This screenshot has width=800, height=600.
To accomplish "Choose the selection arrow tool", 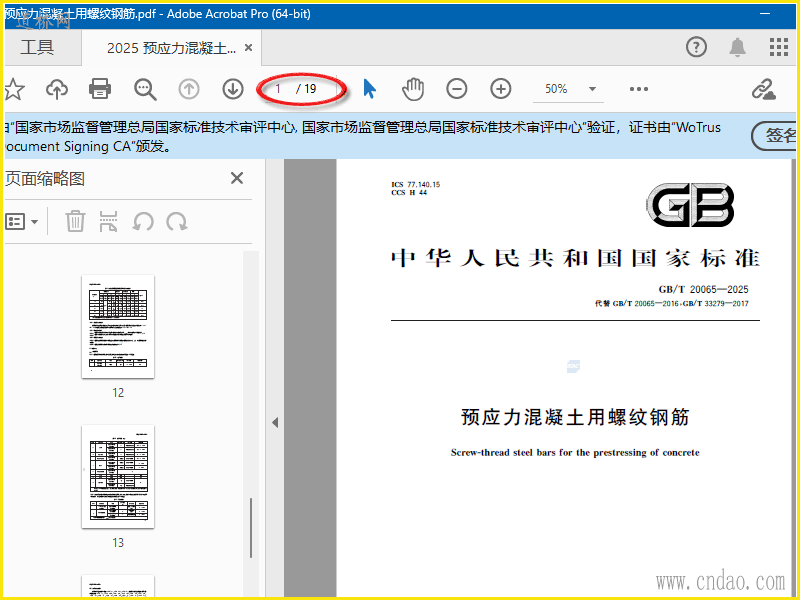I will pos(369,89).
